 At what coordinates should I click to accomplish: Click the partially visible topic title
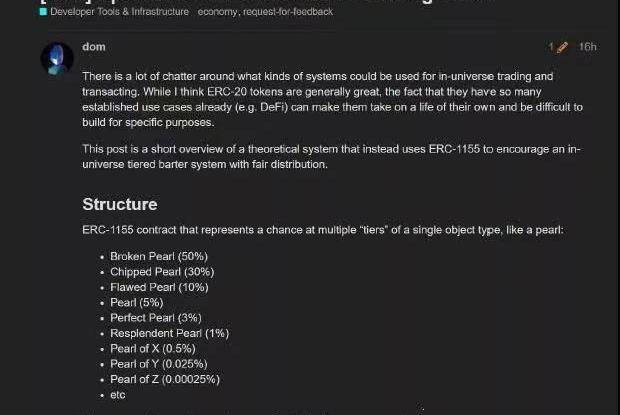click(x=300, y=2)
